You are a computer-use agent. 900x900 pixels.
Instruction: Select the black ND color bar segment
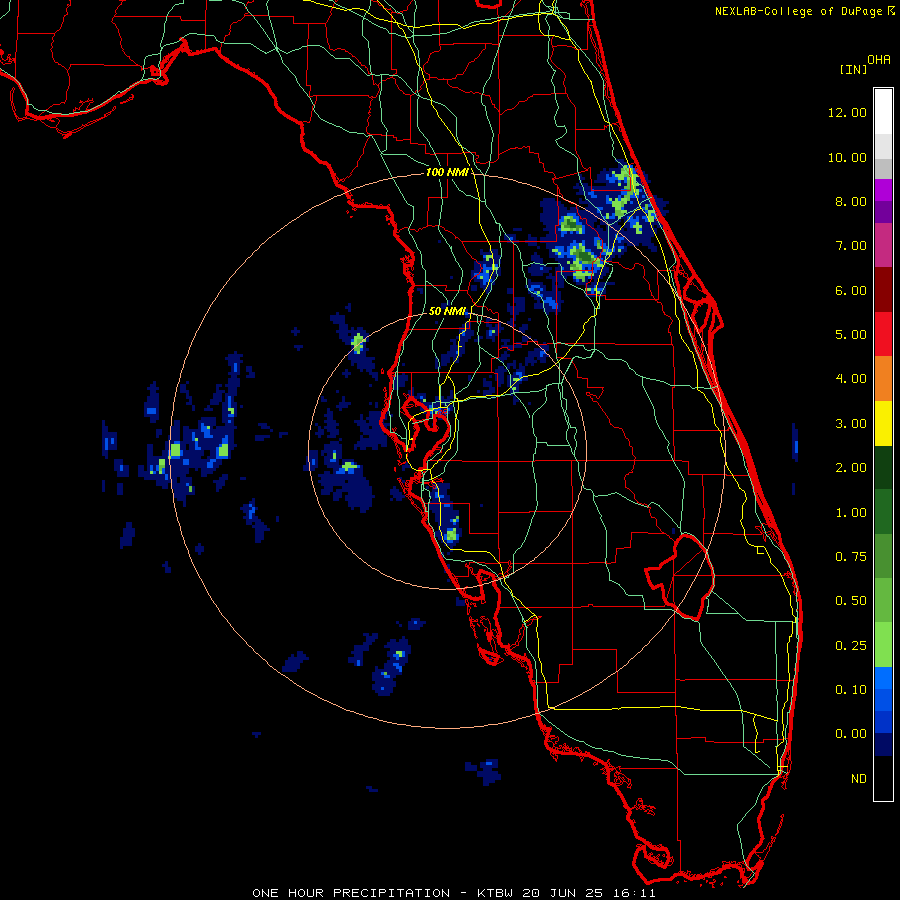883,778
